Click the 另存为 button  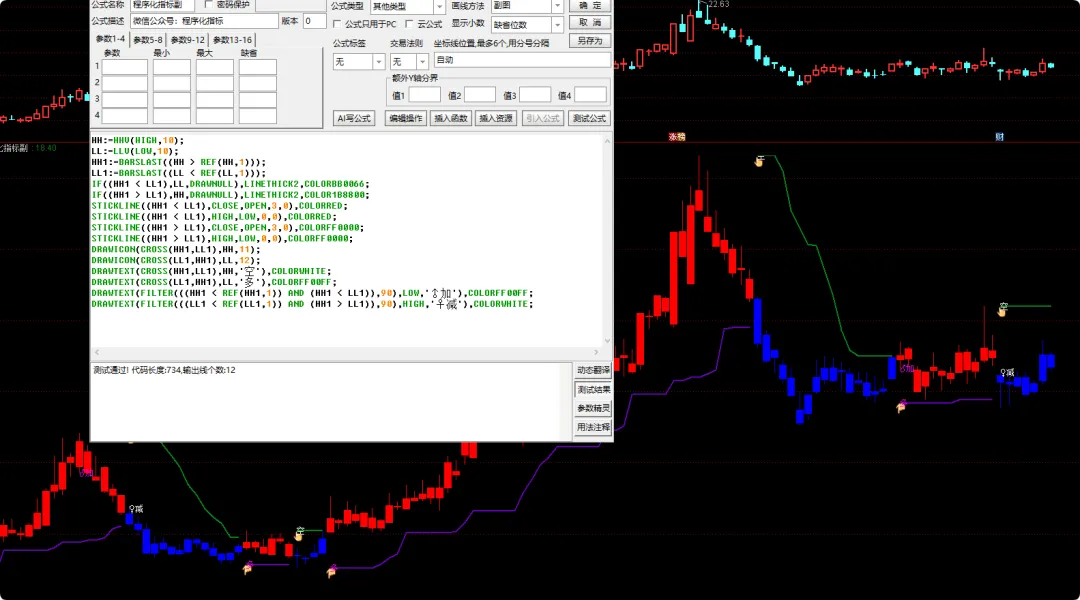click(x=590, y=41)
